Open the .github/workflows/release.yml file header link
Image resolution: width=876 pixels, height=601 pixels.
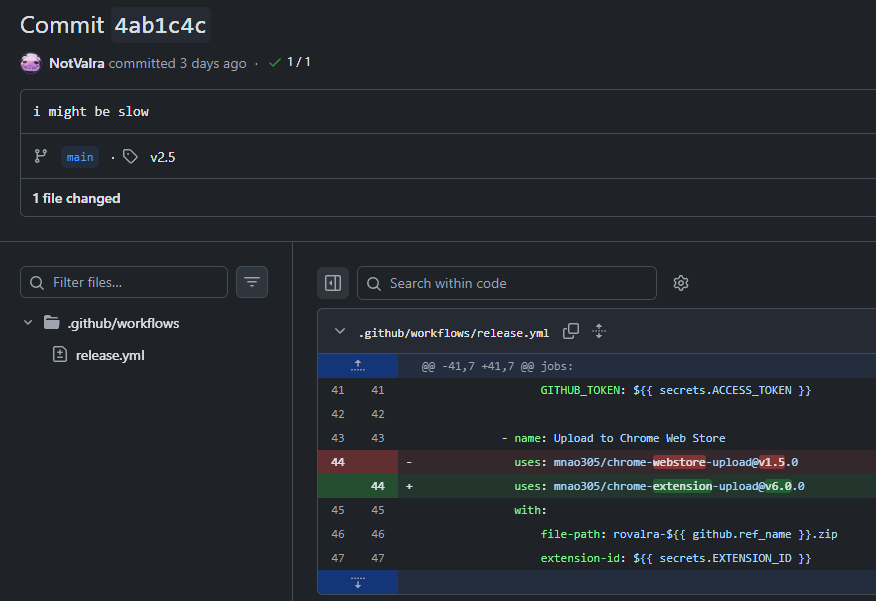coord(454,333)
